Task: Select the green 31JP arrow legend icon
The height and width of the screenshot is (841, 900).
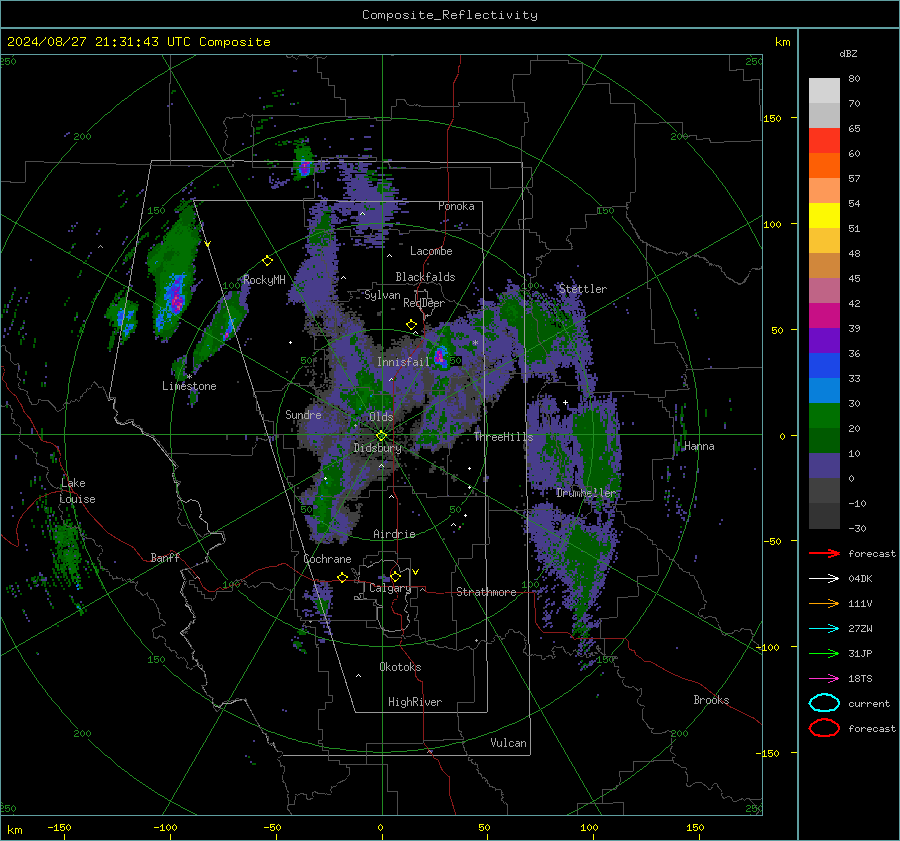Action: 824,653
